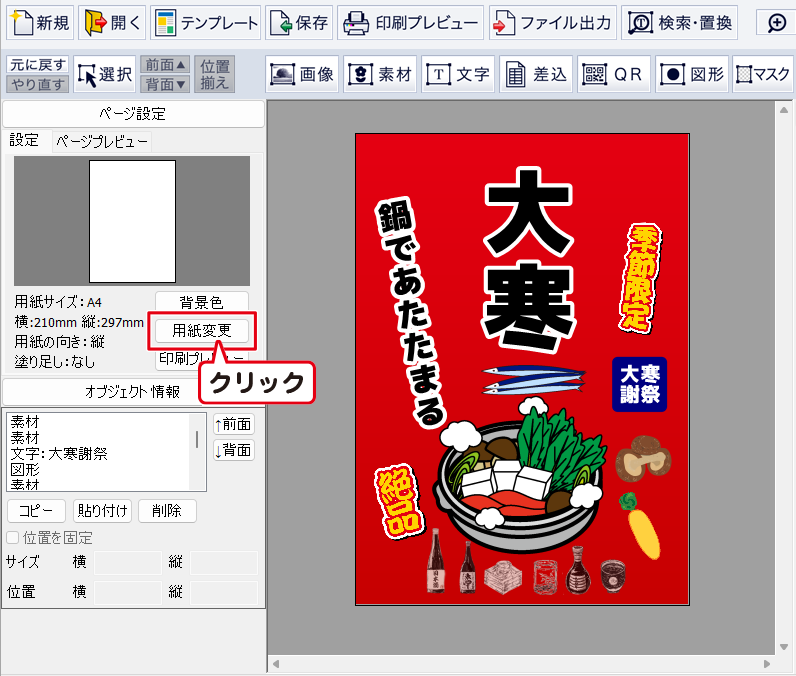
Task: Open the テンプレート (Template) chooser
Action: coord(206,22)
